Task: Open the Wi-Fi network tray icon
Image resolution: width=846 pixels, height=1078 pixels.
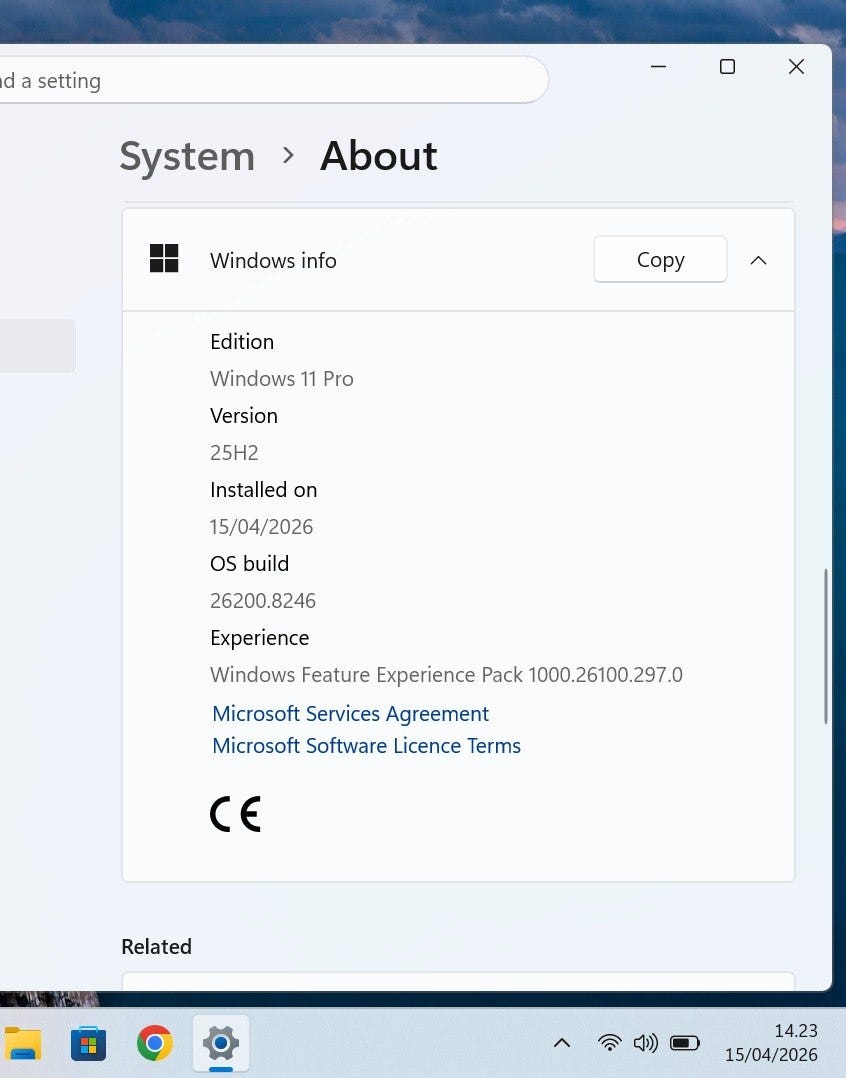Action: [x=609, y=1043]
